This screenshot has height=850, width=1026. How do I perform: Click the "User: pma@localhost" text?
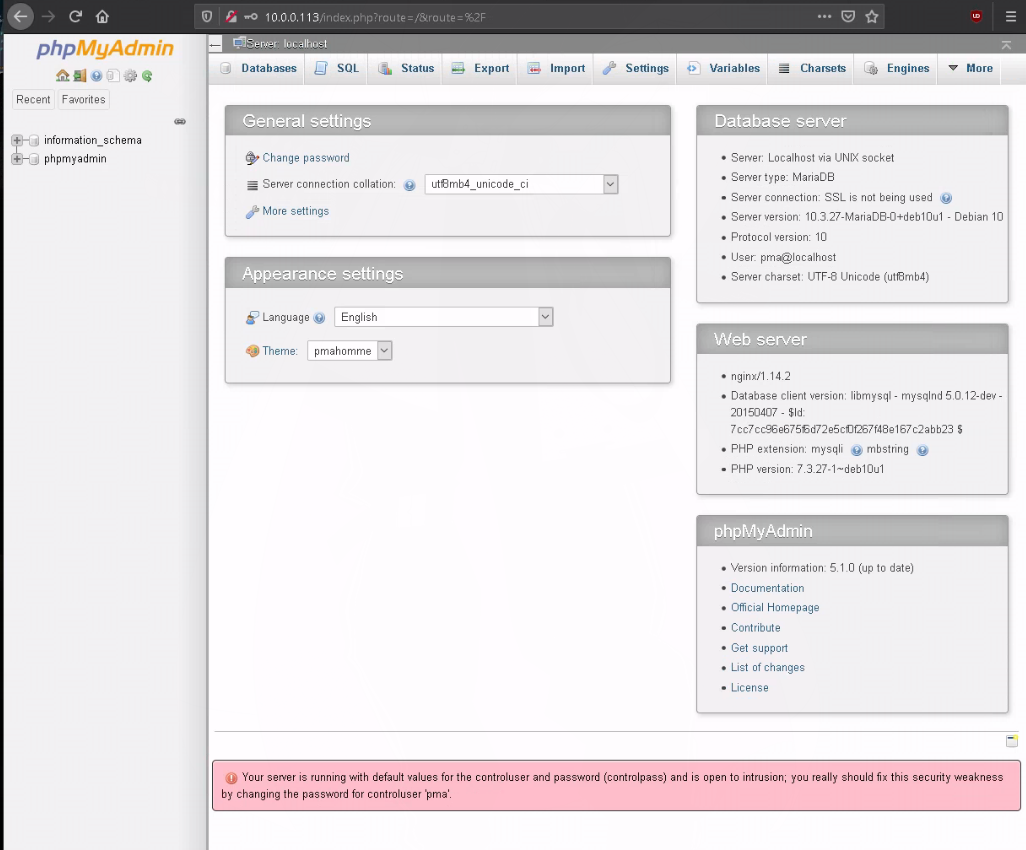pyautogui.click(x=783, y=258)
